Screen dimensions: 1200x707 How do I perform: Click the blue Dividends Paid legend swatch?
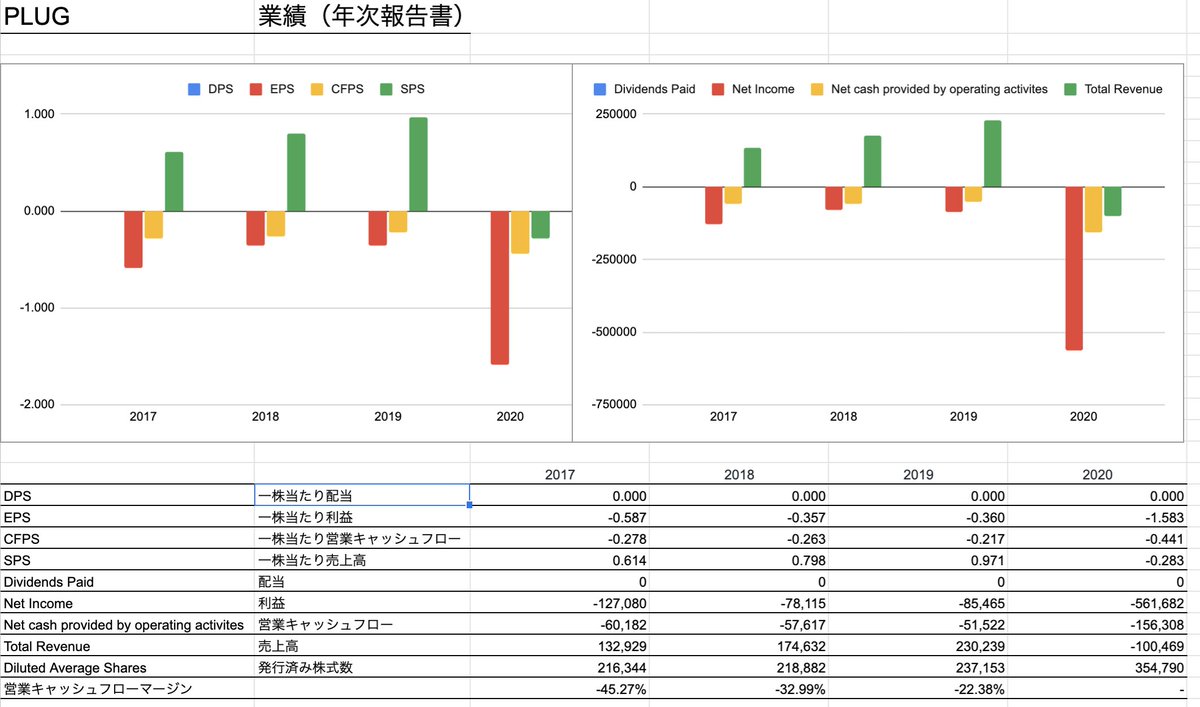600,89
